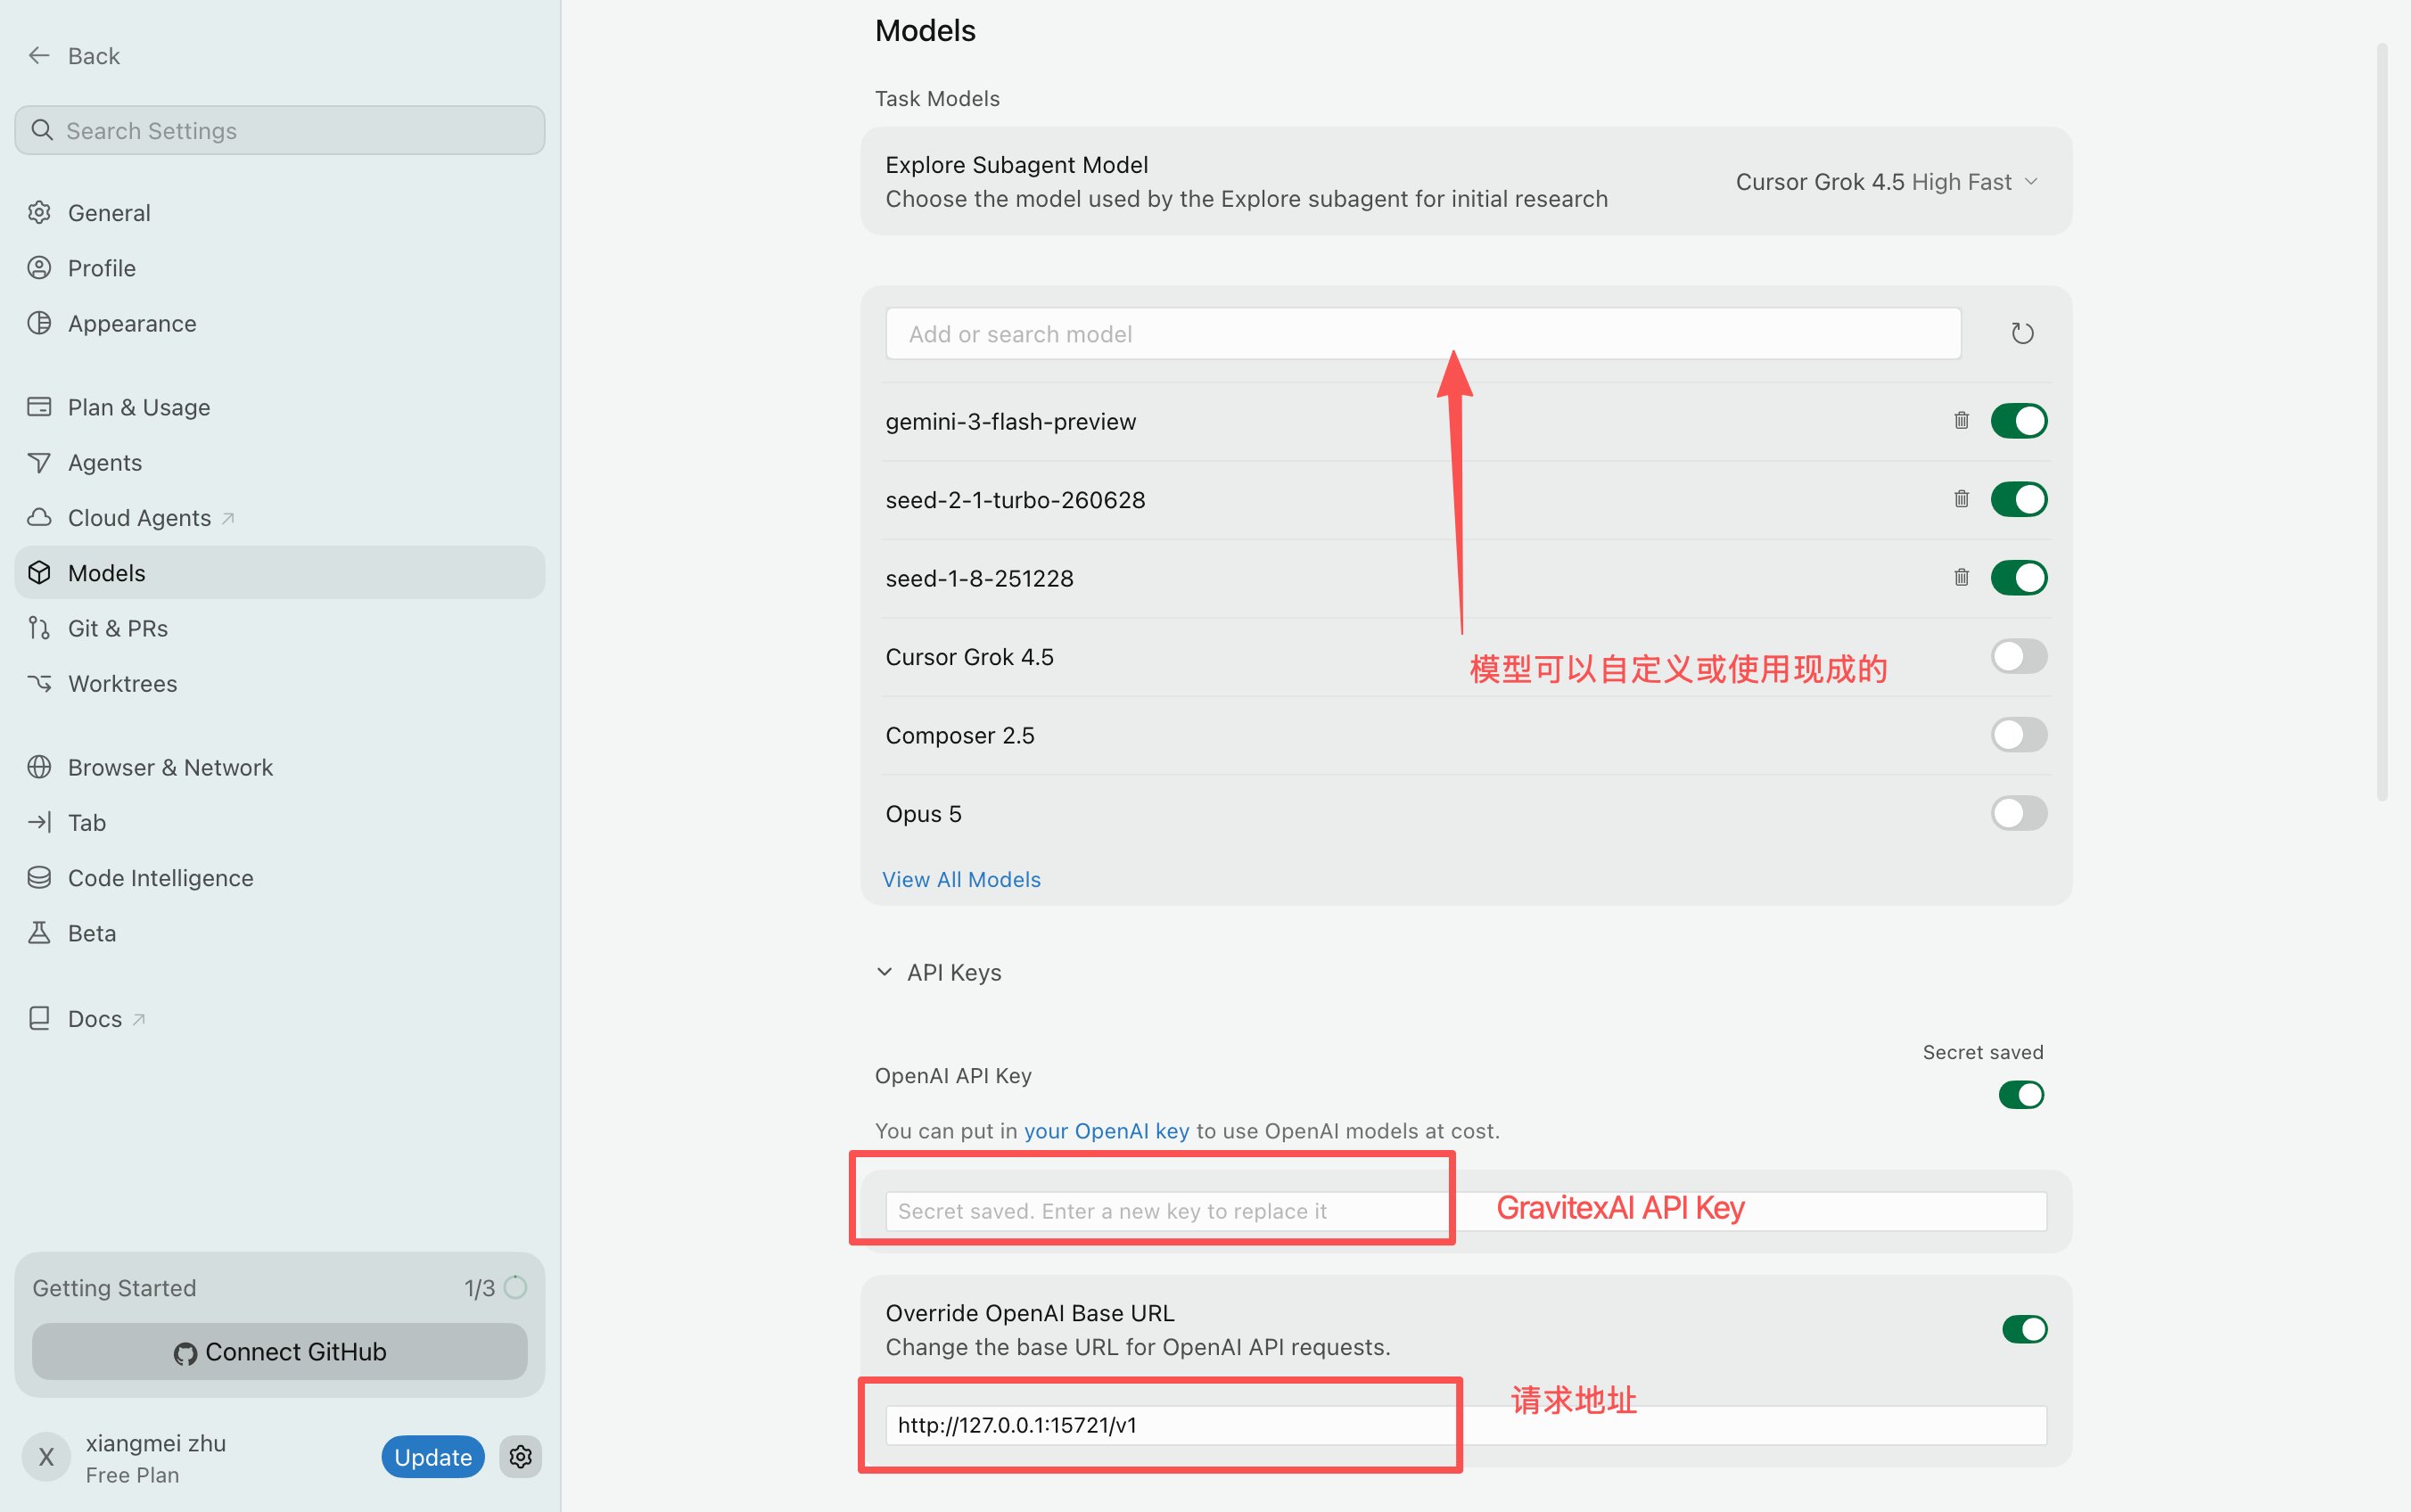Click the General gear icon
2411x1512 pixels.
pyautogui.click(x=39, y=212)
